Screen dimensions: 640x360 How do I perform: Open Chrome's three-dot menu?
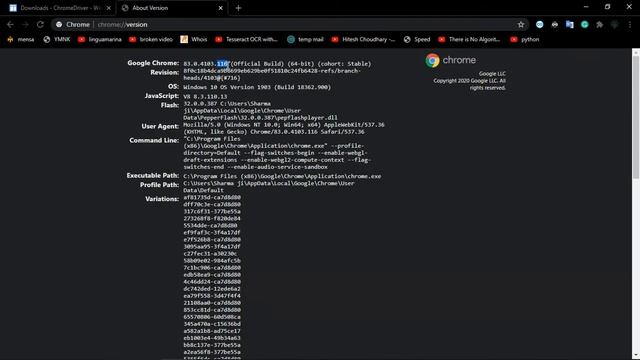(x=629, y=24)
